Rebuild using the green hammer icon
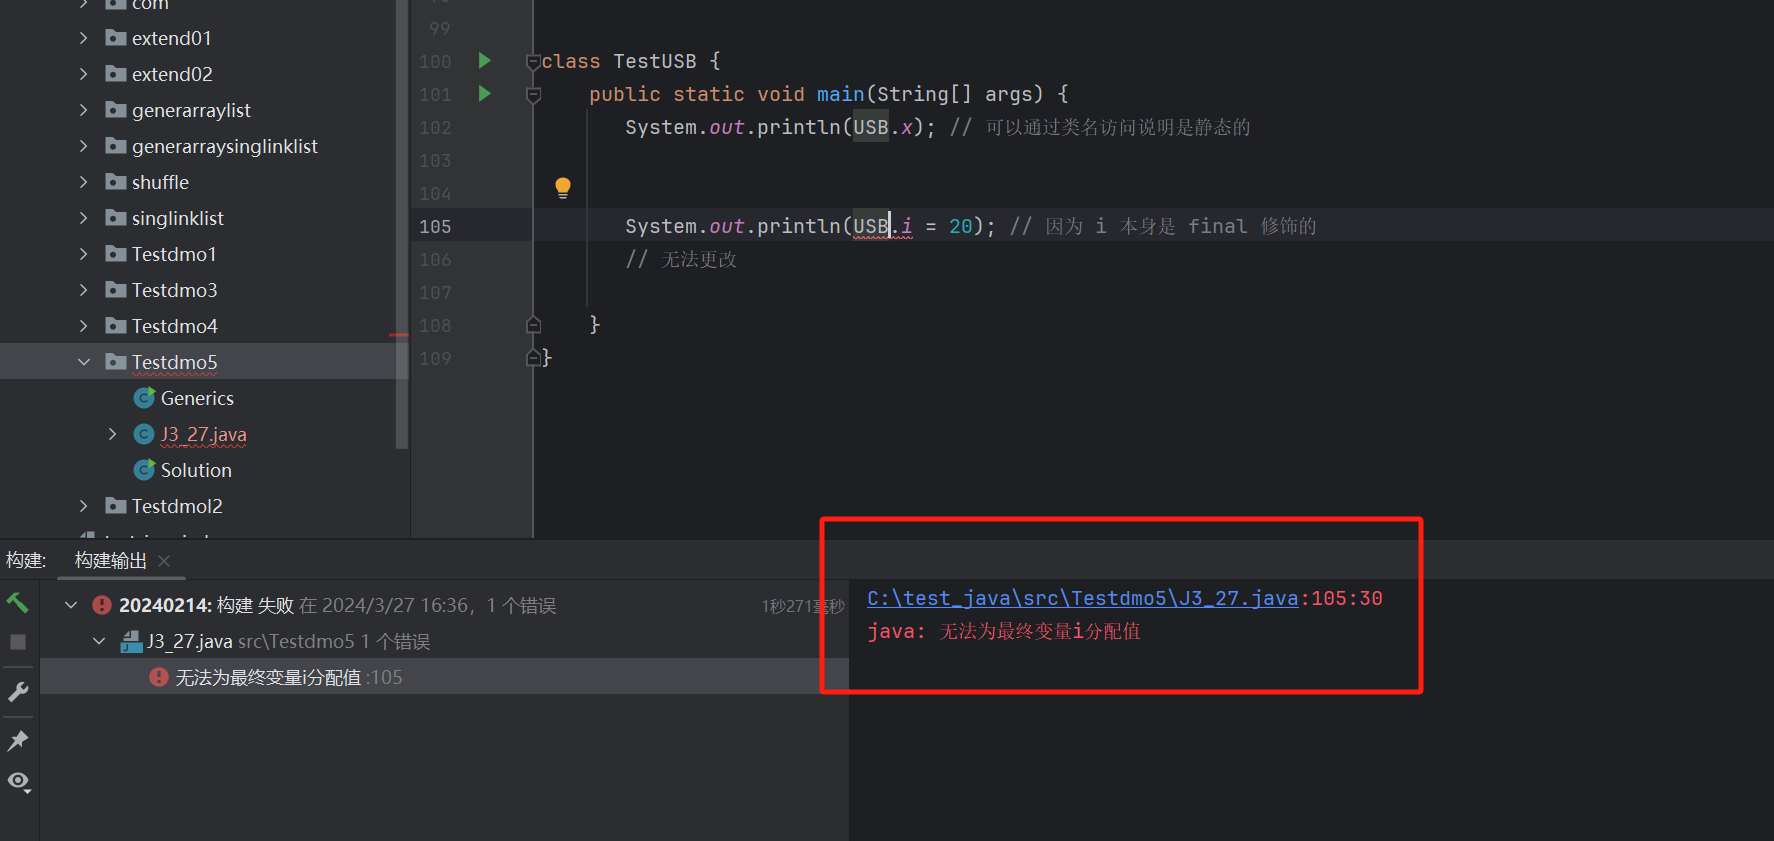This screenshot has width=1774, height=841. (x=18, y=602)
